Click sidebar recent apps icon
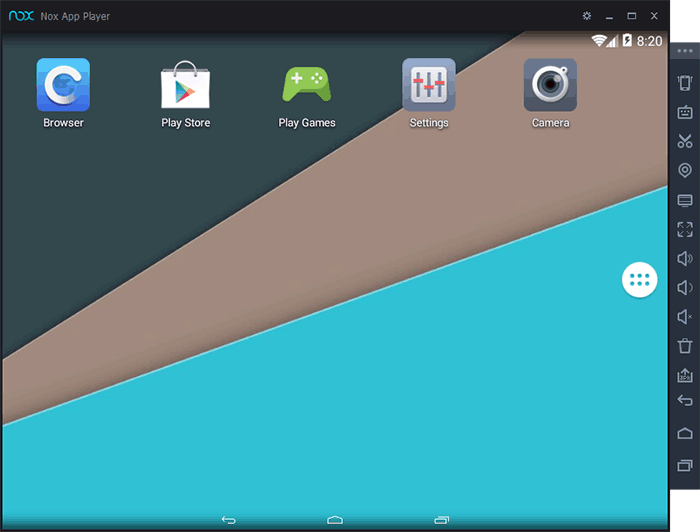The image size is (700, 532). 685,466
